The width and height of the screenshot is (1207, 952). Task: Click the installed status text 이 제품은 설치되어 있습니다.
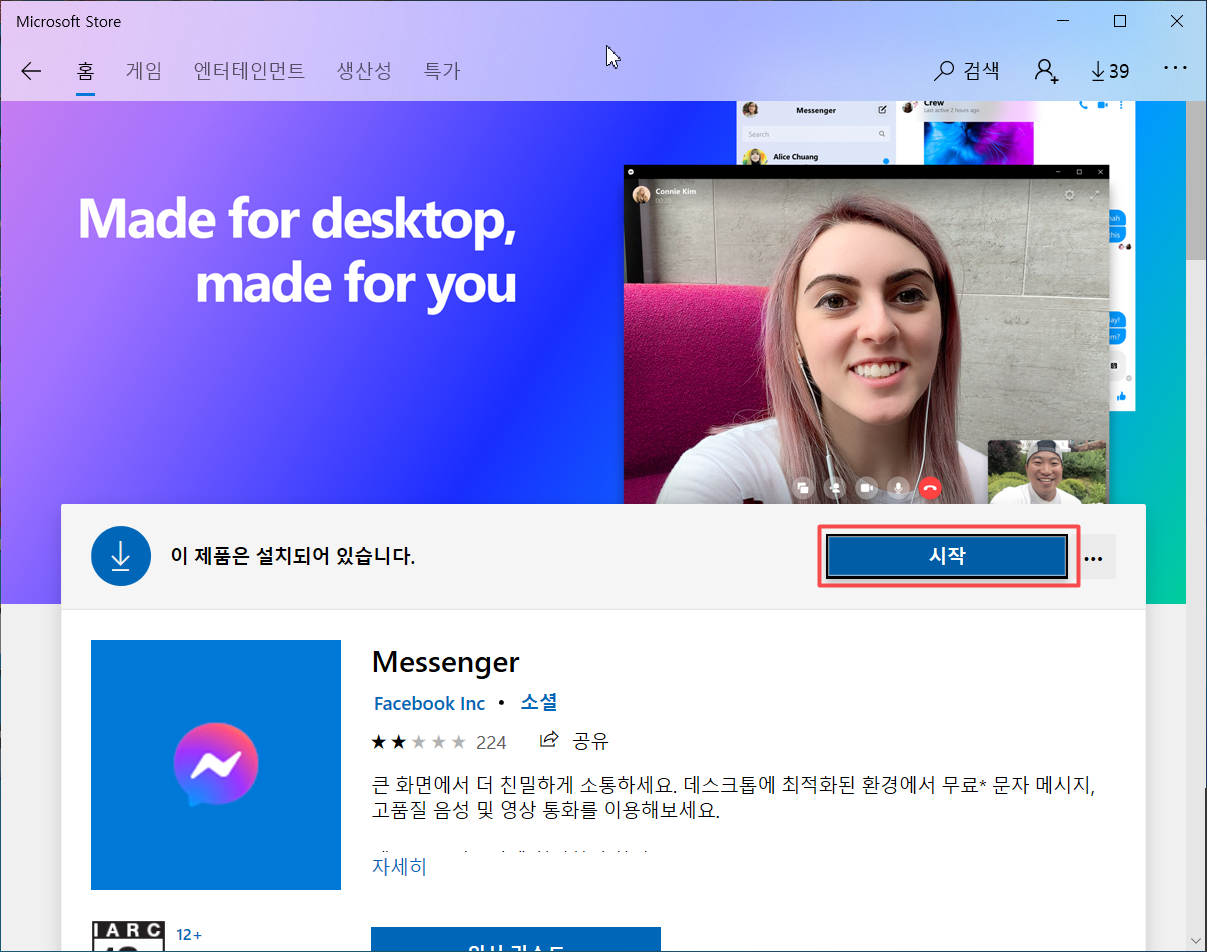[x=293, y=556]
